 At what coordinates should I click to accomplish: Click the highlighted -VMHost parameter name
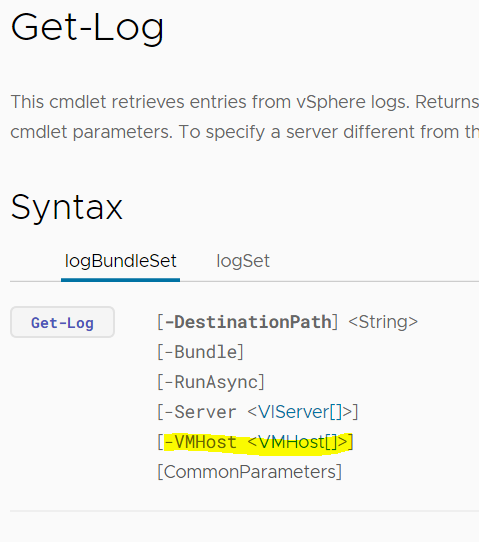(200, 442)
